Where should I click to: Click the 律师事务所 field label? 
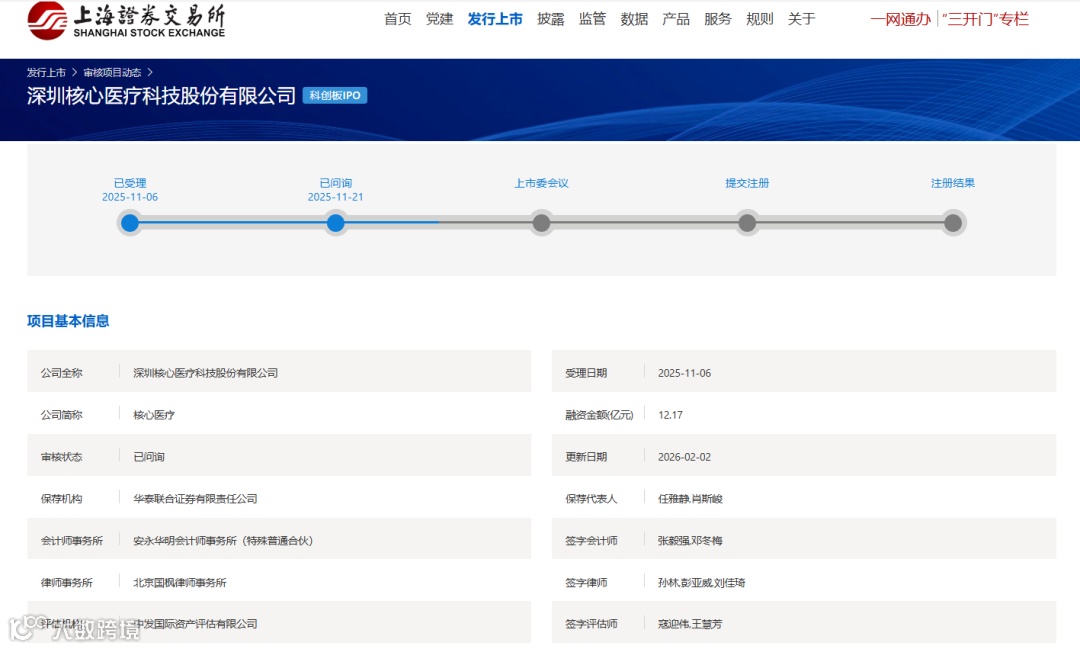point(67,583)
